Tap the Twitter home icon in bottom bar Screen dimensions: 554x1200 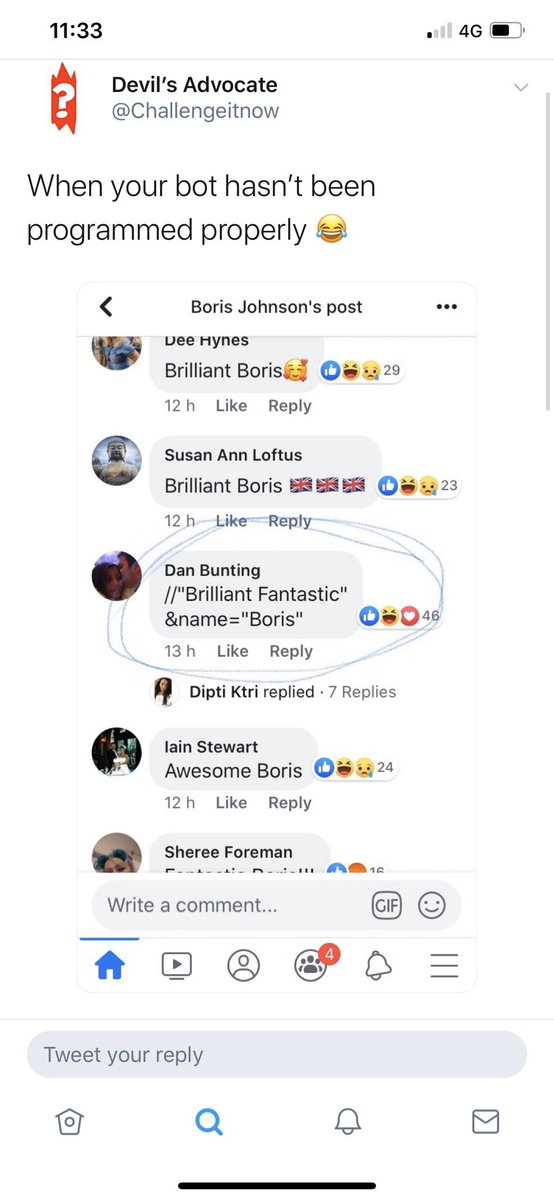[x=69, y=1123]
